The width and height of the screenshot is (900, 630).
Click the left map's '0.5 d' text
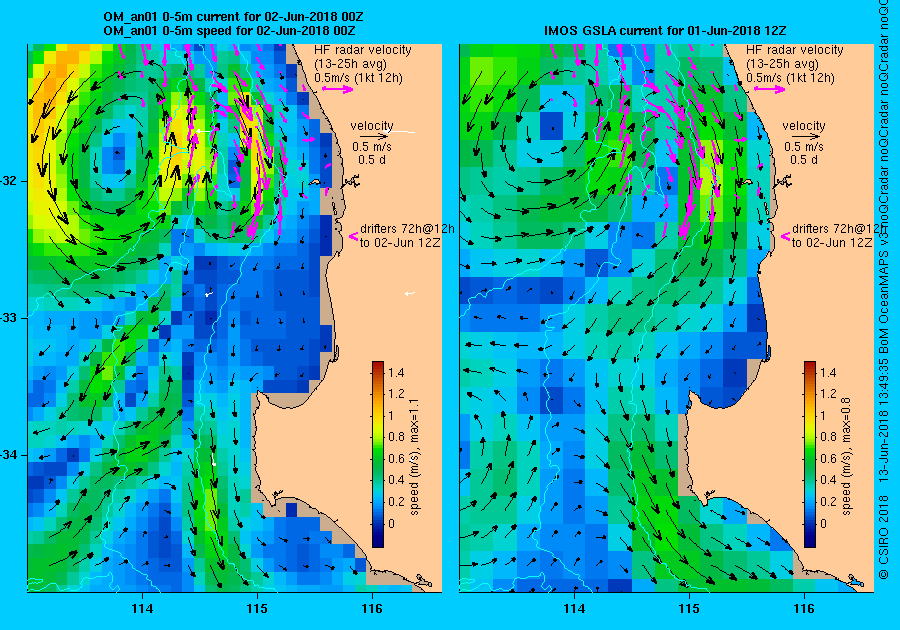[x=372, y=160]
